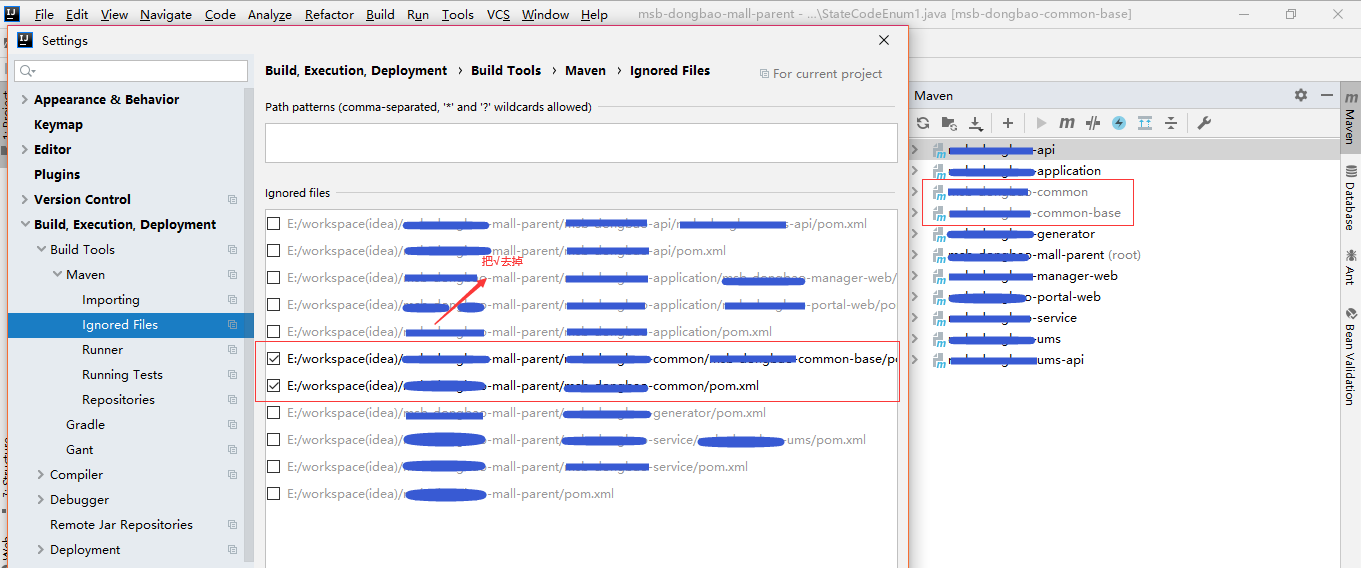Open VCS menu
The image size is (1361, 568).
click(498, 14)
